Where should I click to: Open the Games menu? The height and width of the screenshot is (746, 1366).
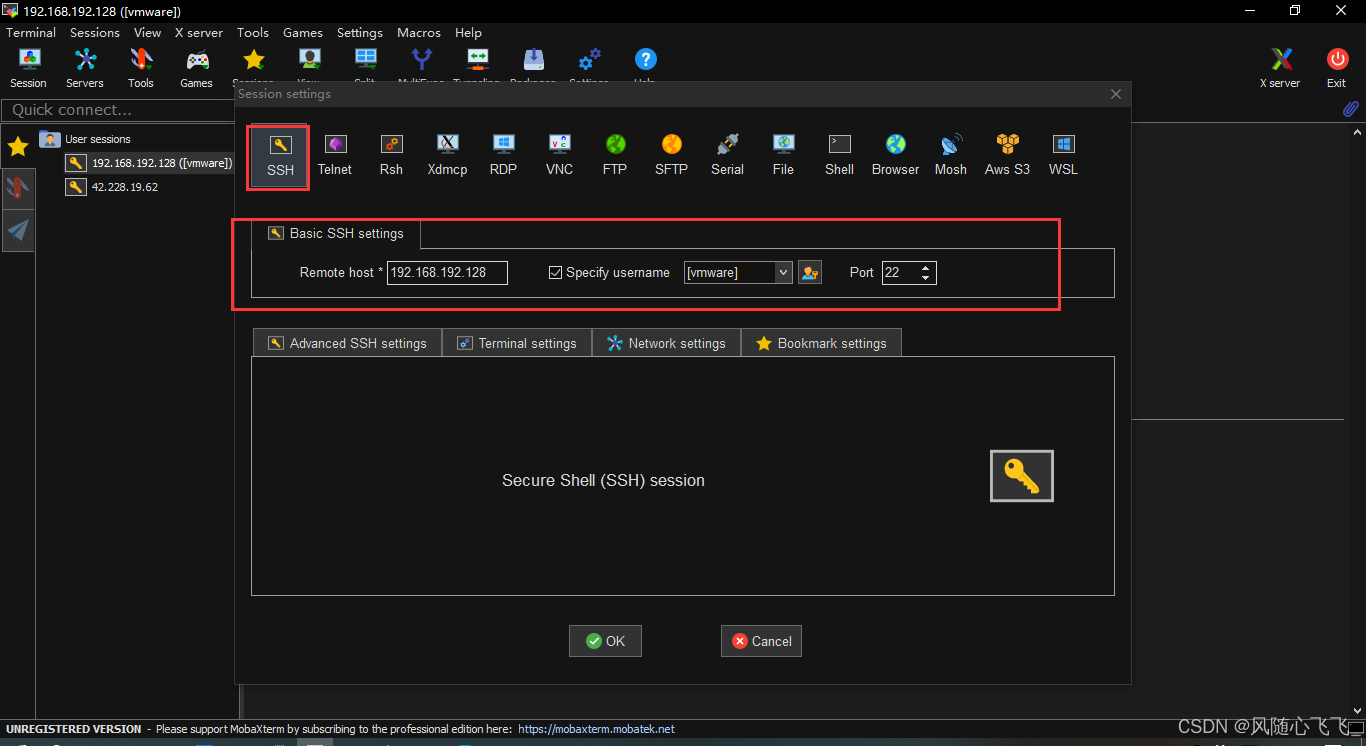click(x=303, y=32)
